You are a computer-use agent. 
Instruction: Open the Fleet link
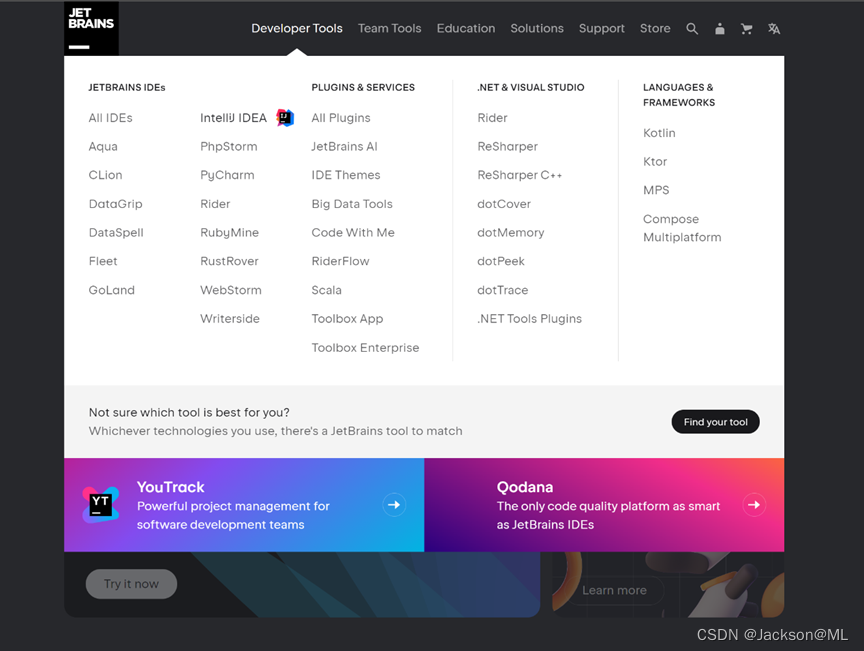103,261
